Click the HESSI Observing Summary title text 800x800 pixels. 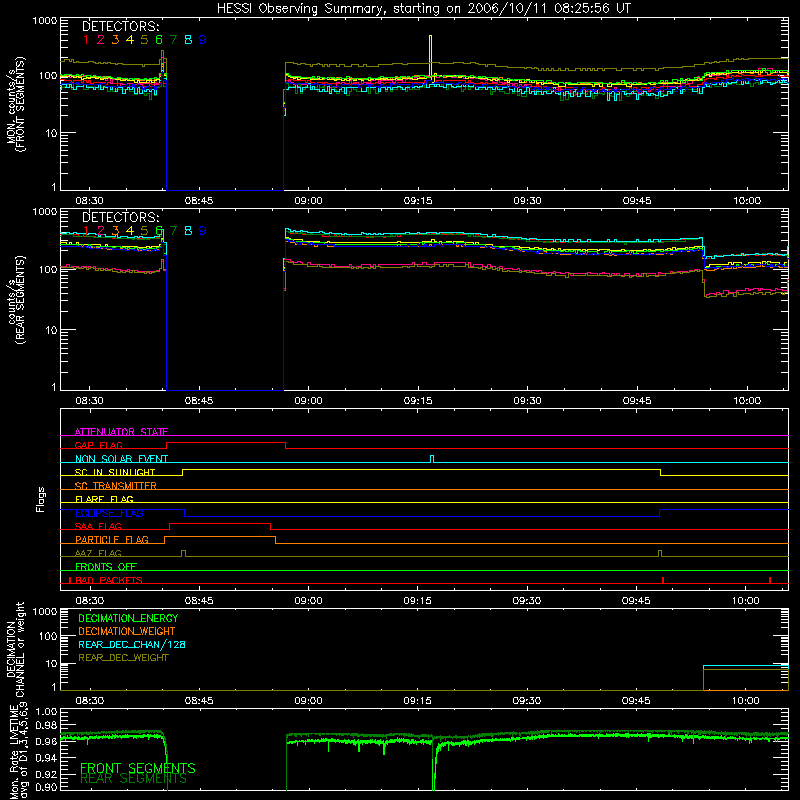423,9
